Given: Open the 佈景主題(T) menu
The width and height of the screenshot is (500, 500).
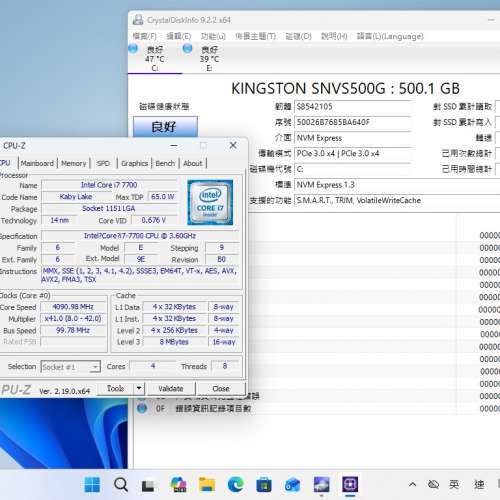Looking at the screenshot, I should 256,36.
